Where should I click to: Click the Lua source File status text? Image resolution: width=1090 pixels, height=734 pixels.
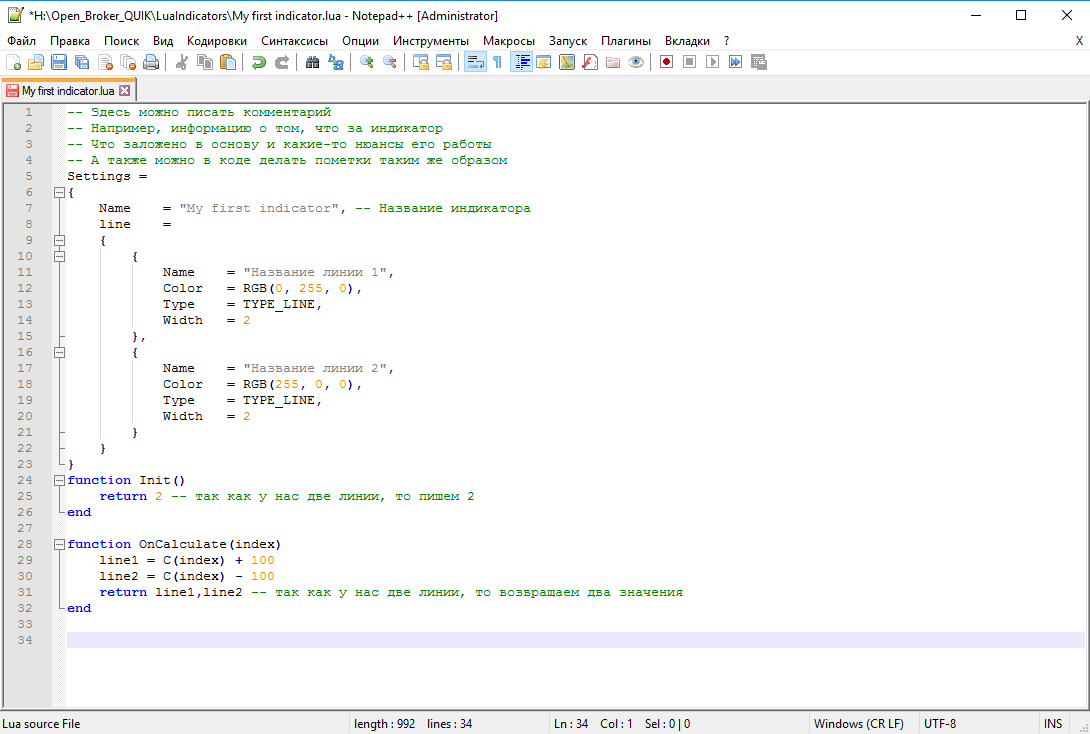point(41,724)
